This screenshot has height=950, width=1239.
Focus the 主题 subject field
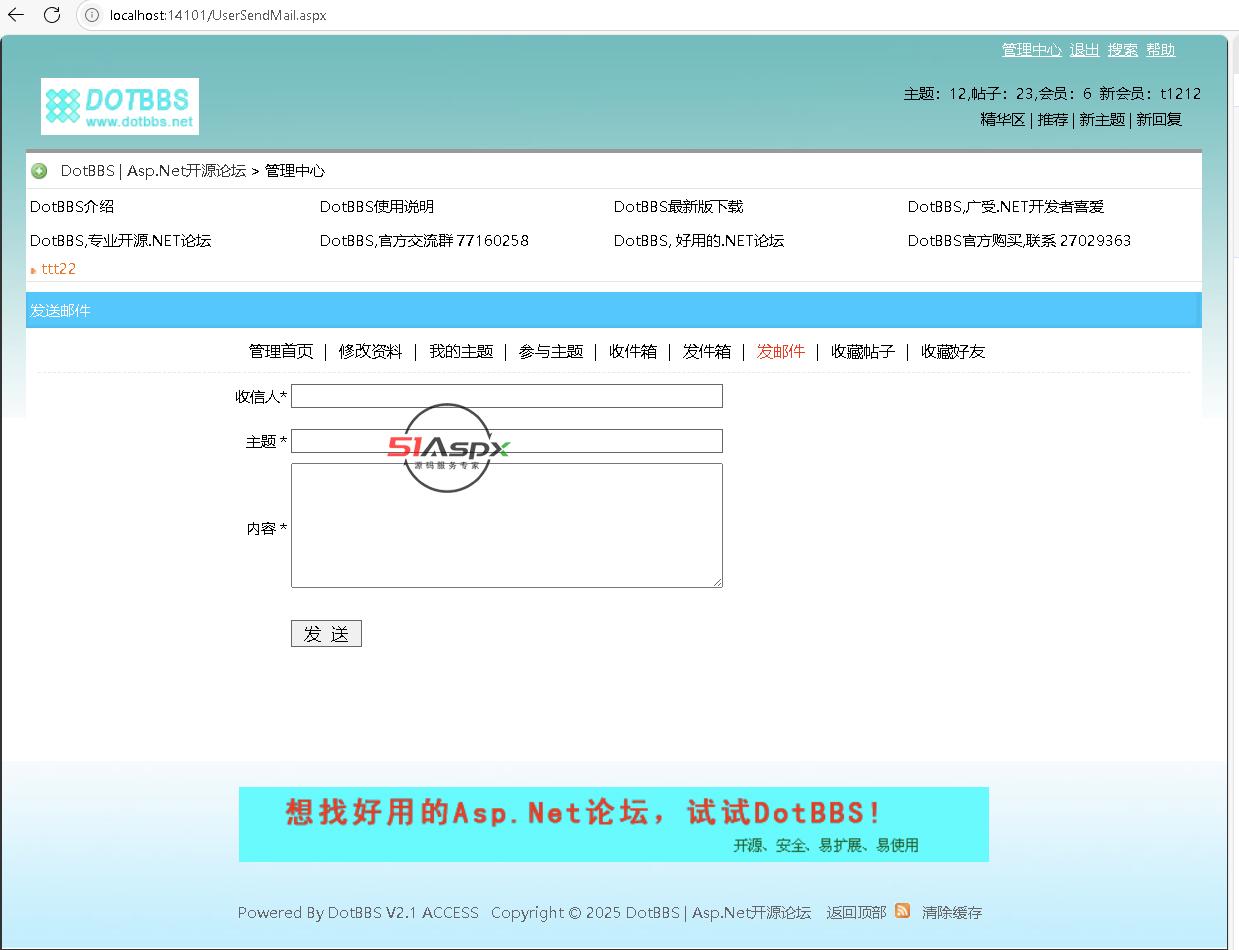507,441
